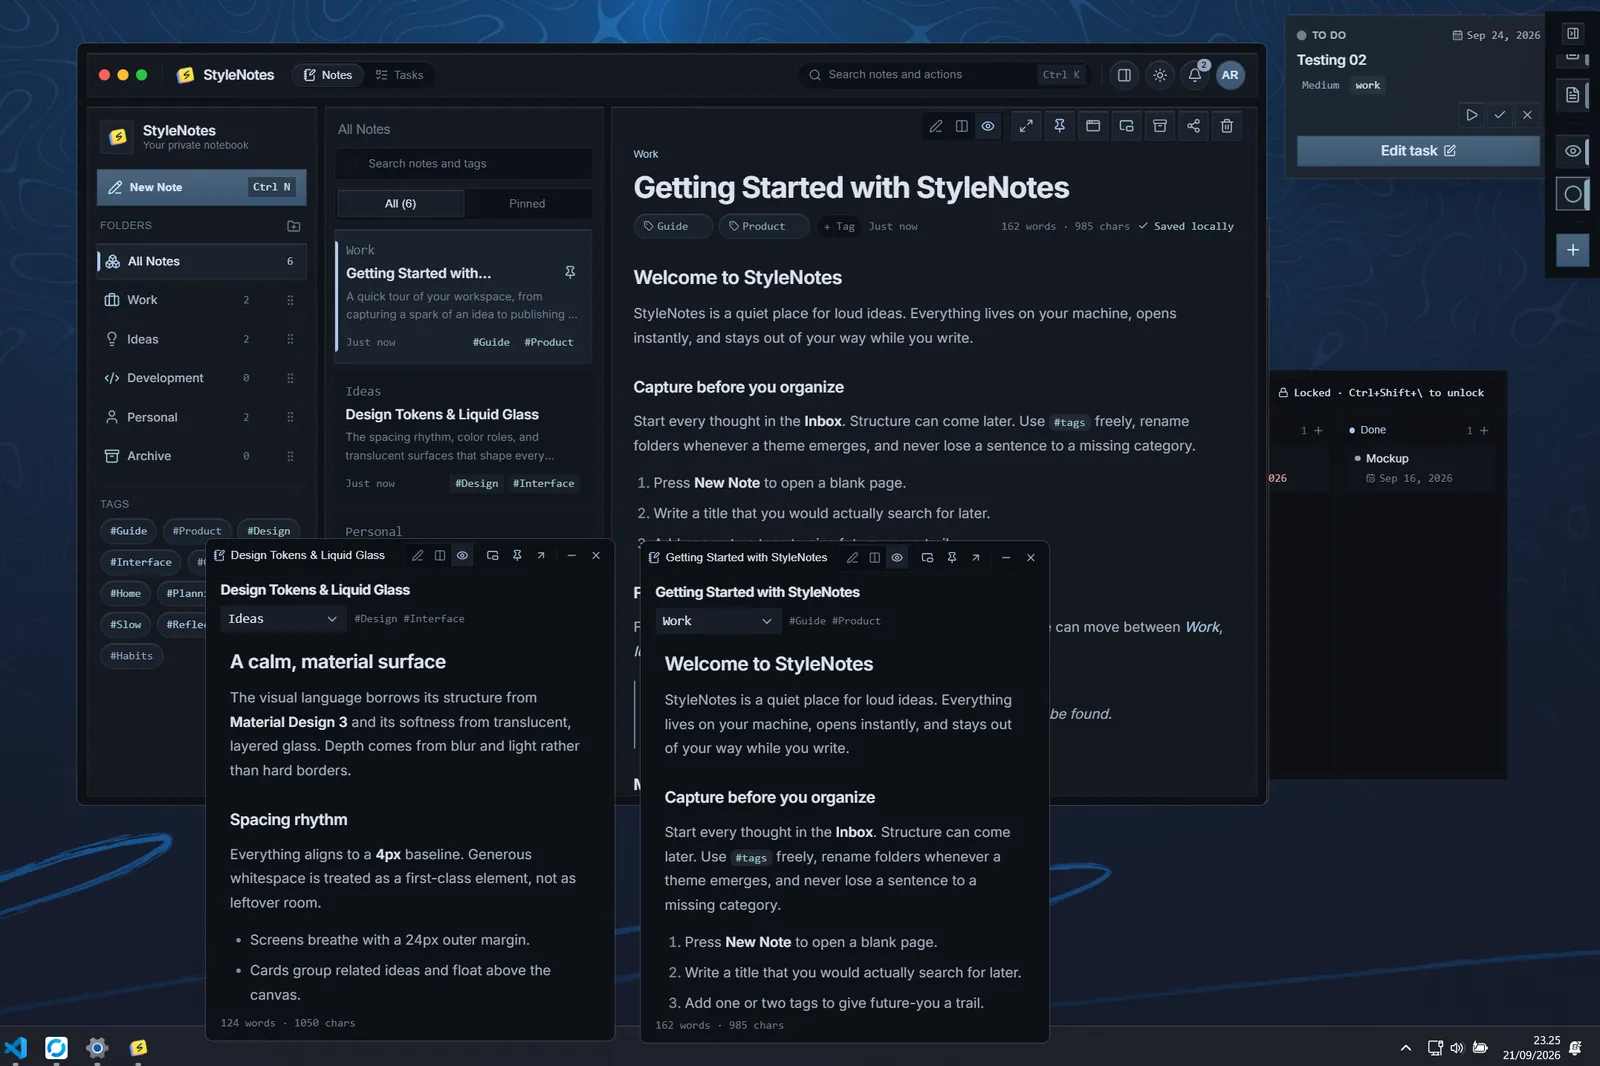Open the Work folder's drag handle options
Screen dimensions: 1600x1066
pos(290,300)
